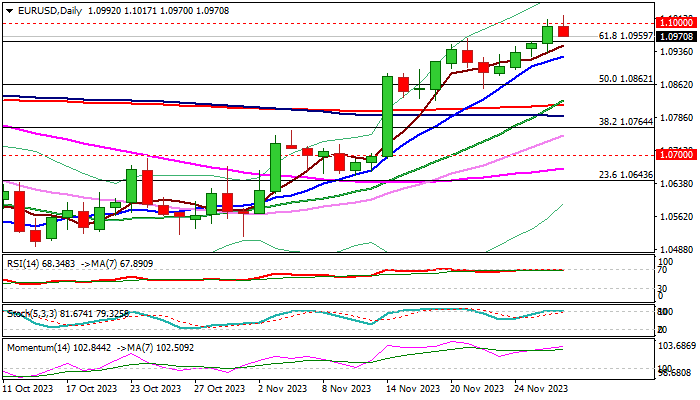The width and height of the screenshot is (700, 400).
Task: Click the tall green candle at 14 Nov
Action: point(387,114)
